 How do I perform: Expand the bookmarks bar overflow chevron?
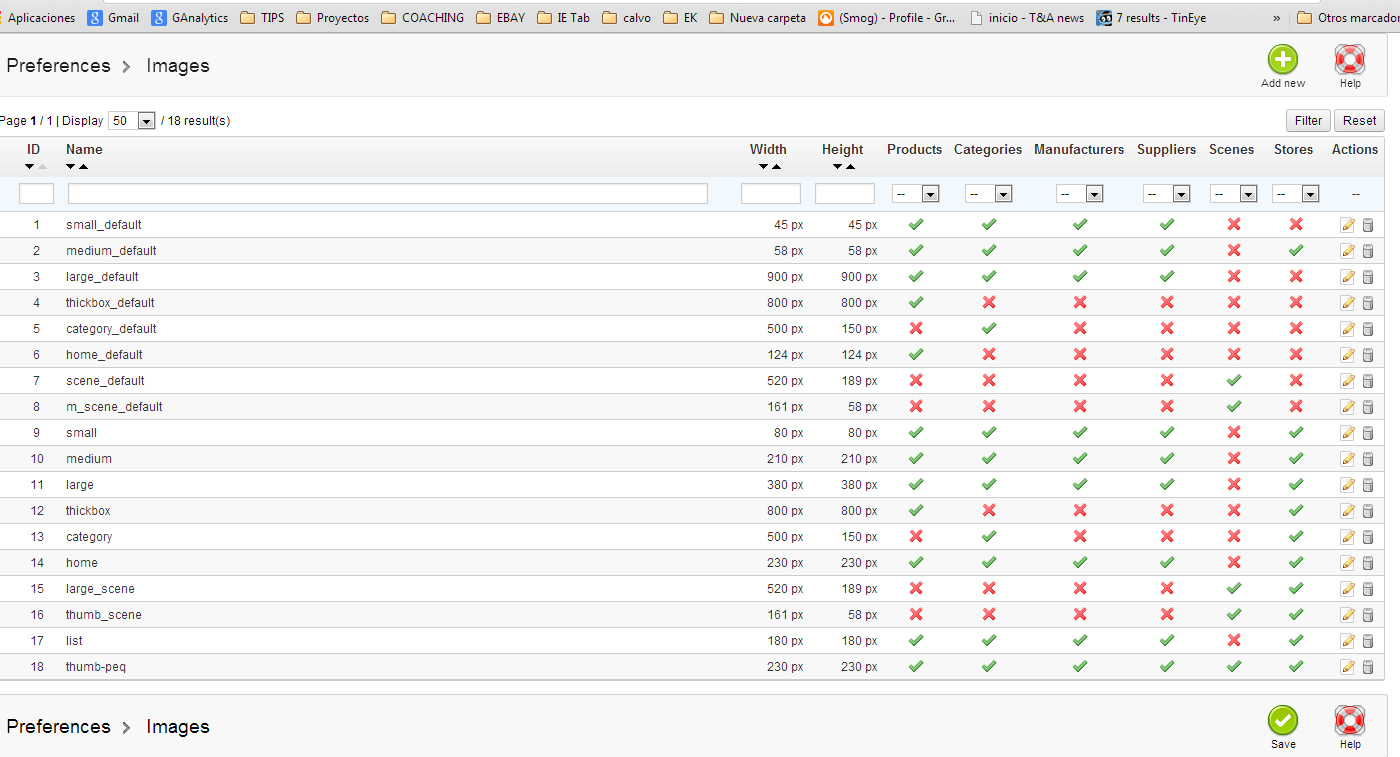pyautogui.click(x=1276, y=18)
